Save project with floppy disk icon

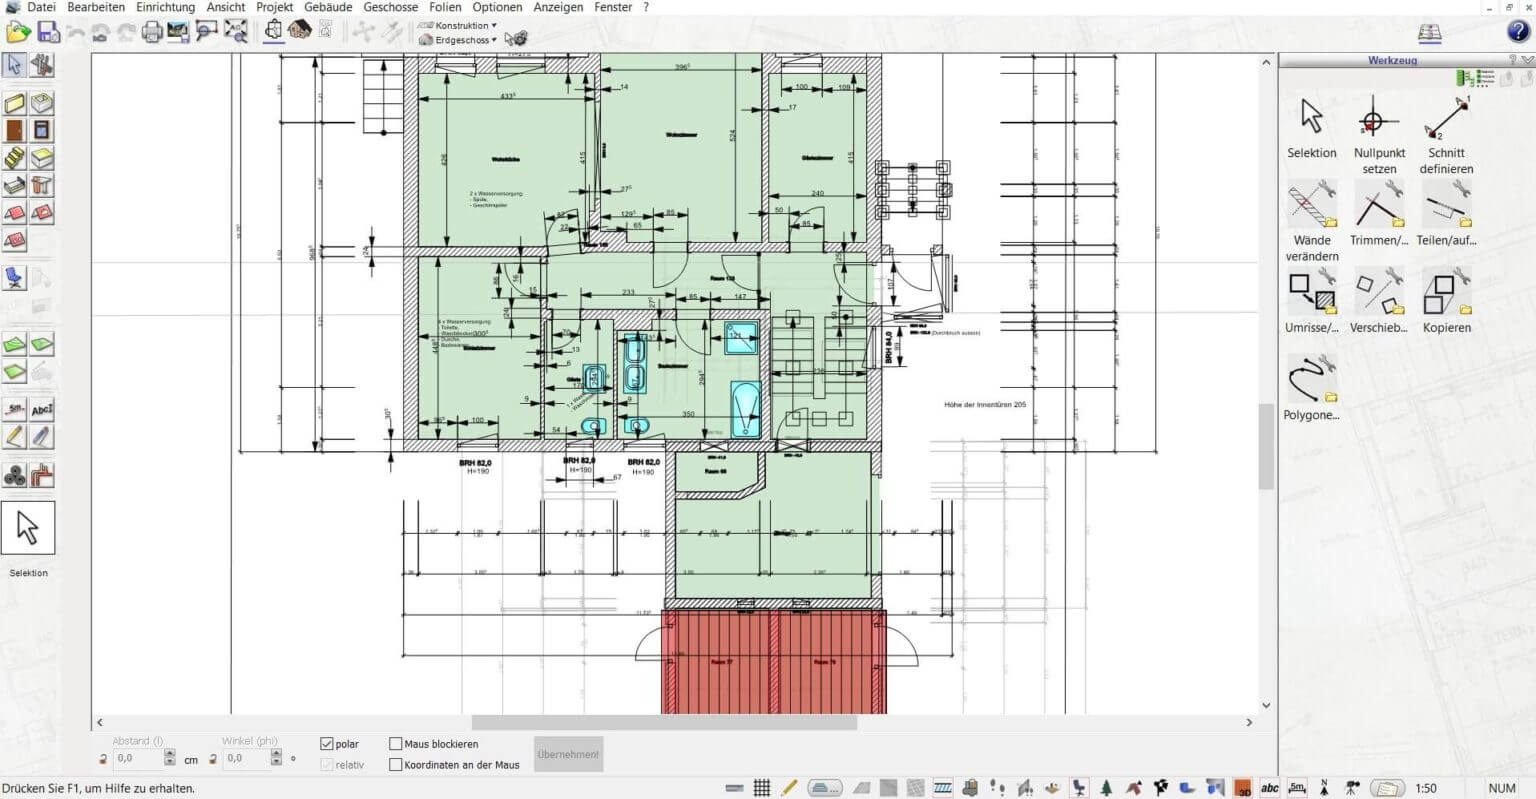48,32
